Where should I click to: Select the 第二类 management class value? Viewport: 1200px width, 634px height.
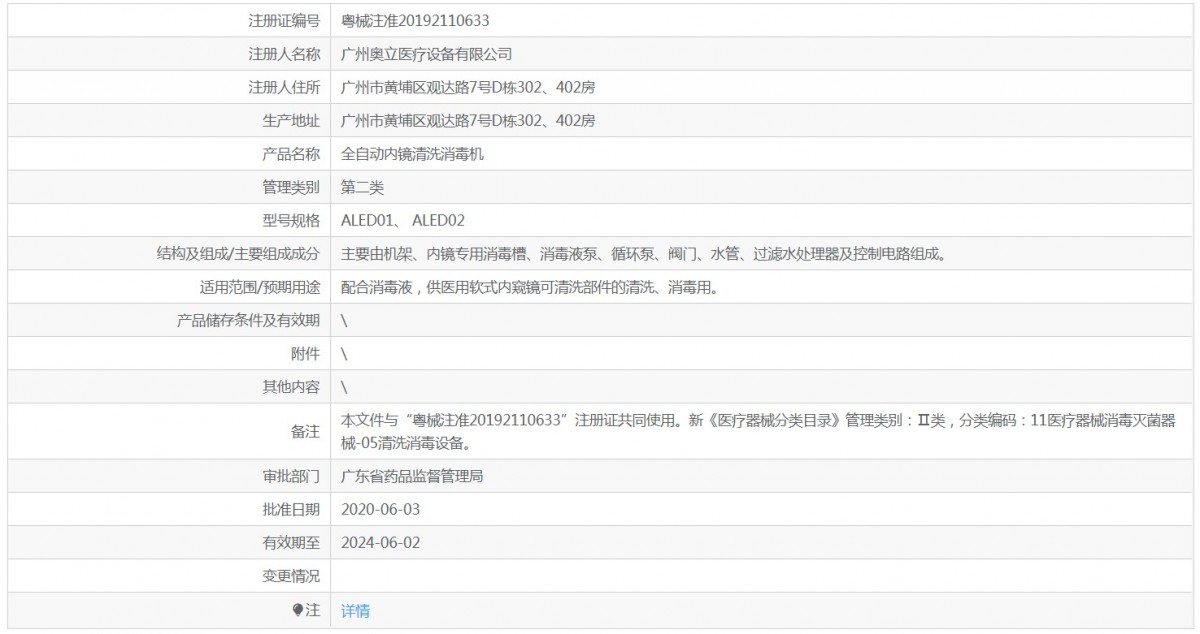[362, 187]
